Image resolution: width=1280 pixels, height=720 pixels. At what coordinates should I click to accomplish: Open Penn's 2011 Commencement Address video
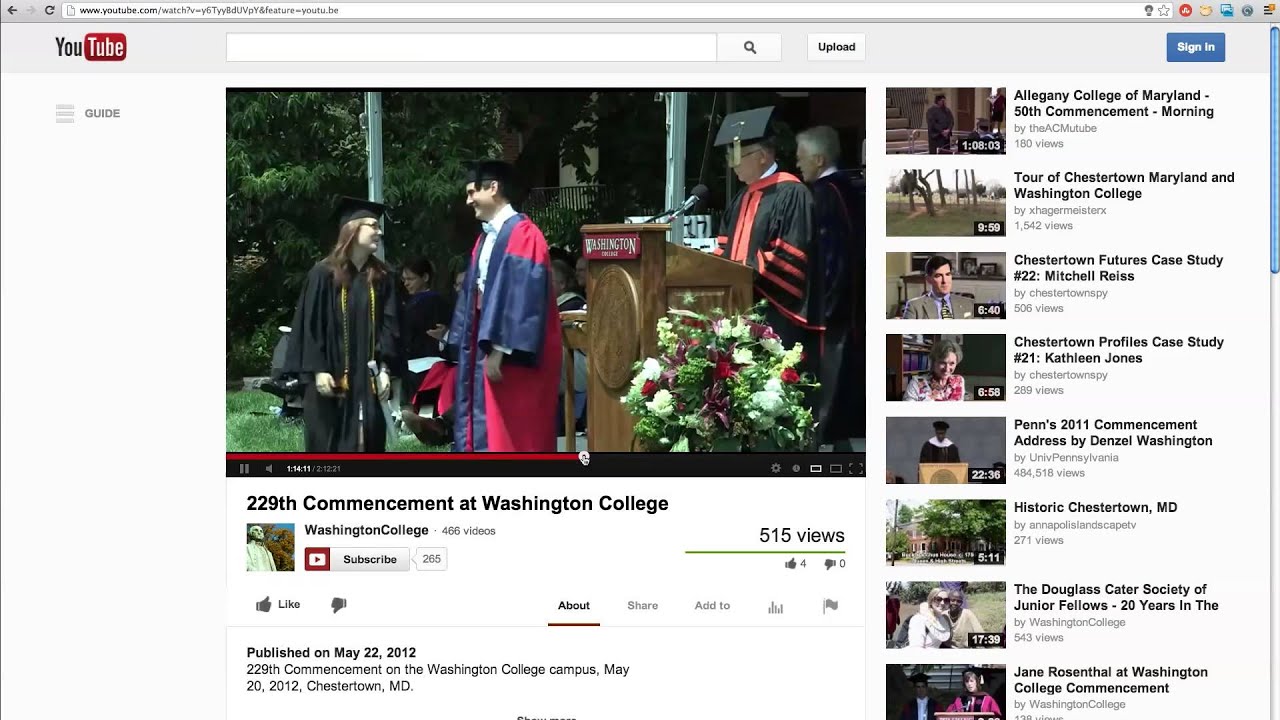click(x=1113, y=433)
